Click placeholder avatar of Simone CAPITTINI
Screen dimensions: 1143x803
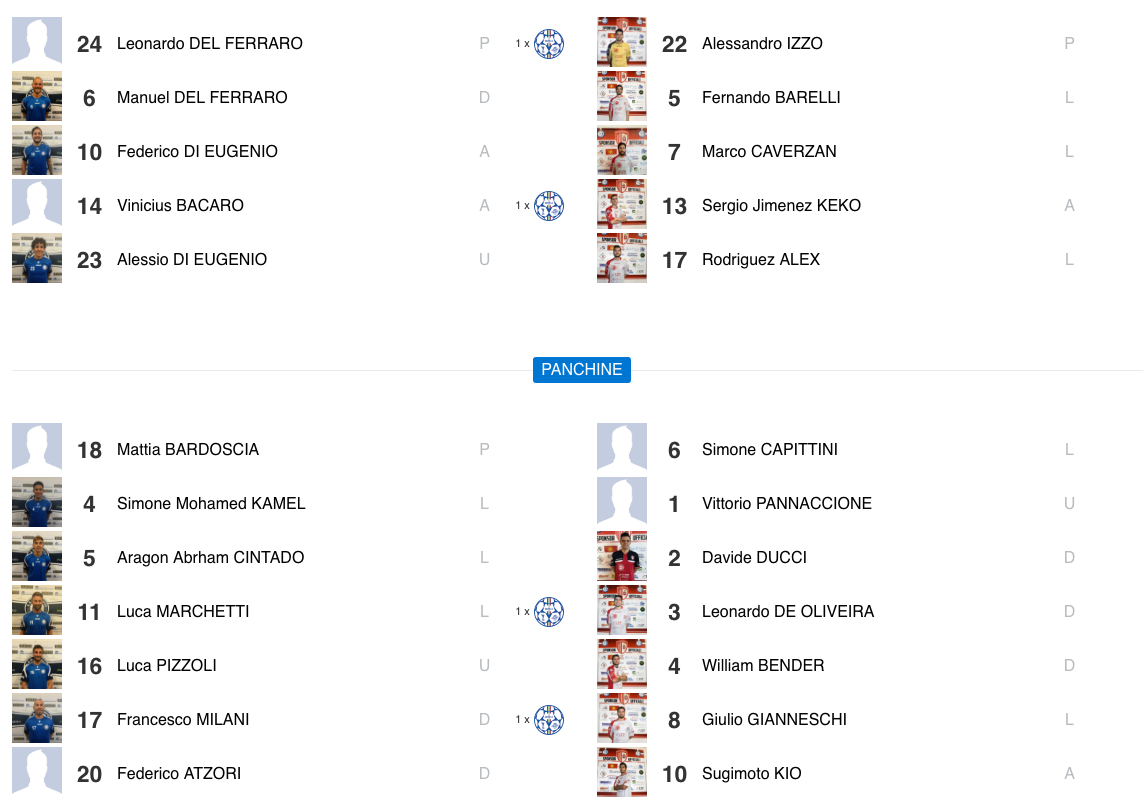pos(622,447)
